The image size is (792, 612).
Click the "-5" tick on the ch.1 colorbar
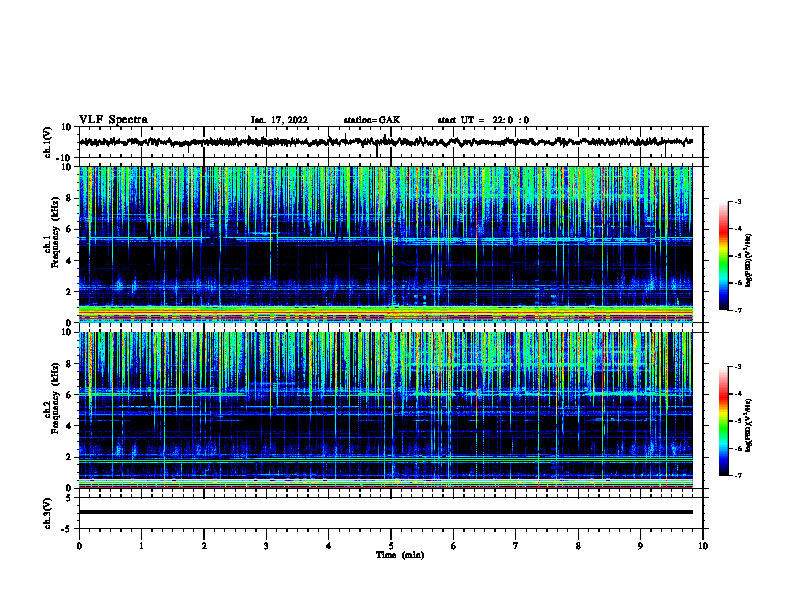click(737, 256)
